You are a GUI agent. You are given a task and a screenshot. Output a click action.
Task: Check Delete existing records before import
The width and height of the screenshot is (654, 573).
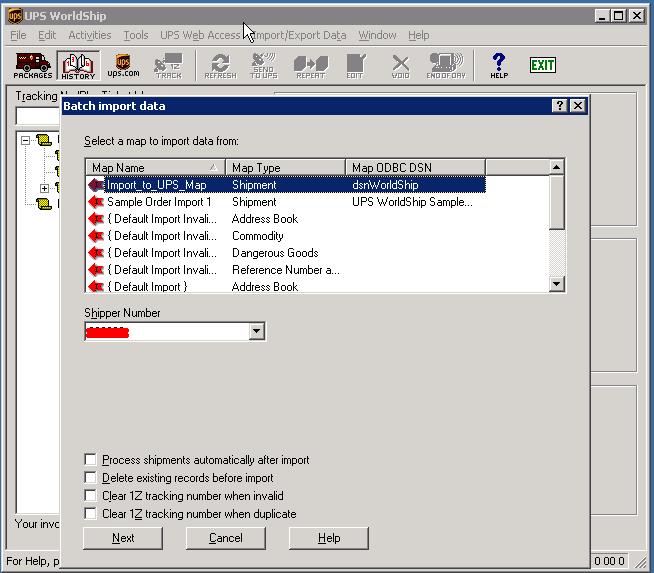coord(92,478)
